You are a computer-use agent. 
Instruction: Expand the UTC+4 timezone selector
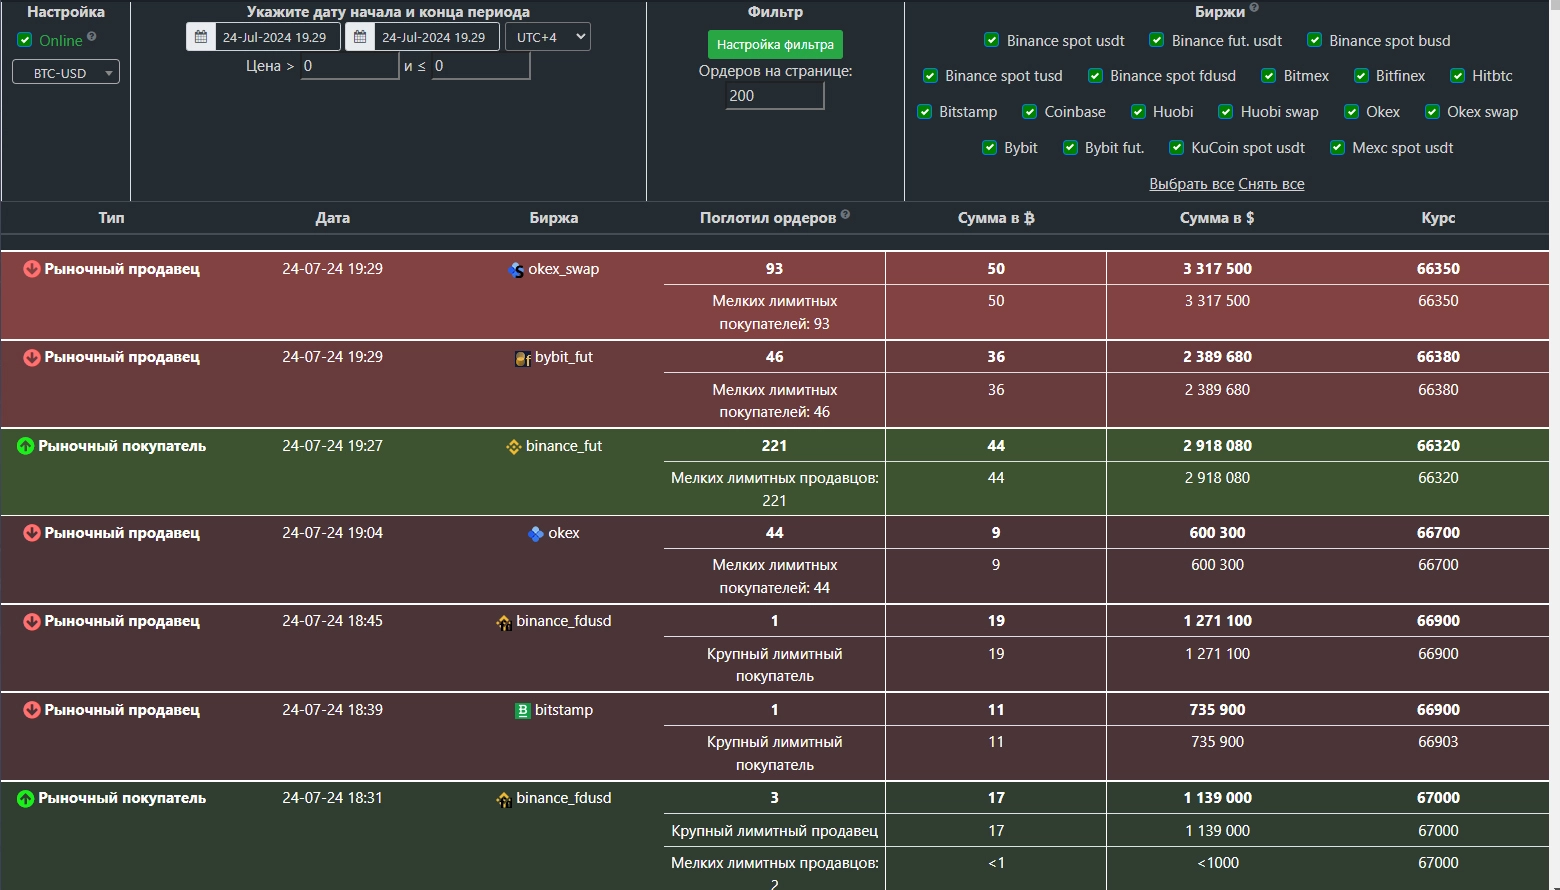click(548, 37)
